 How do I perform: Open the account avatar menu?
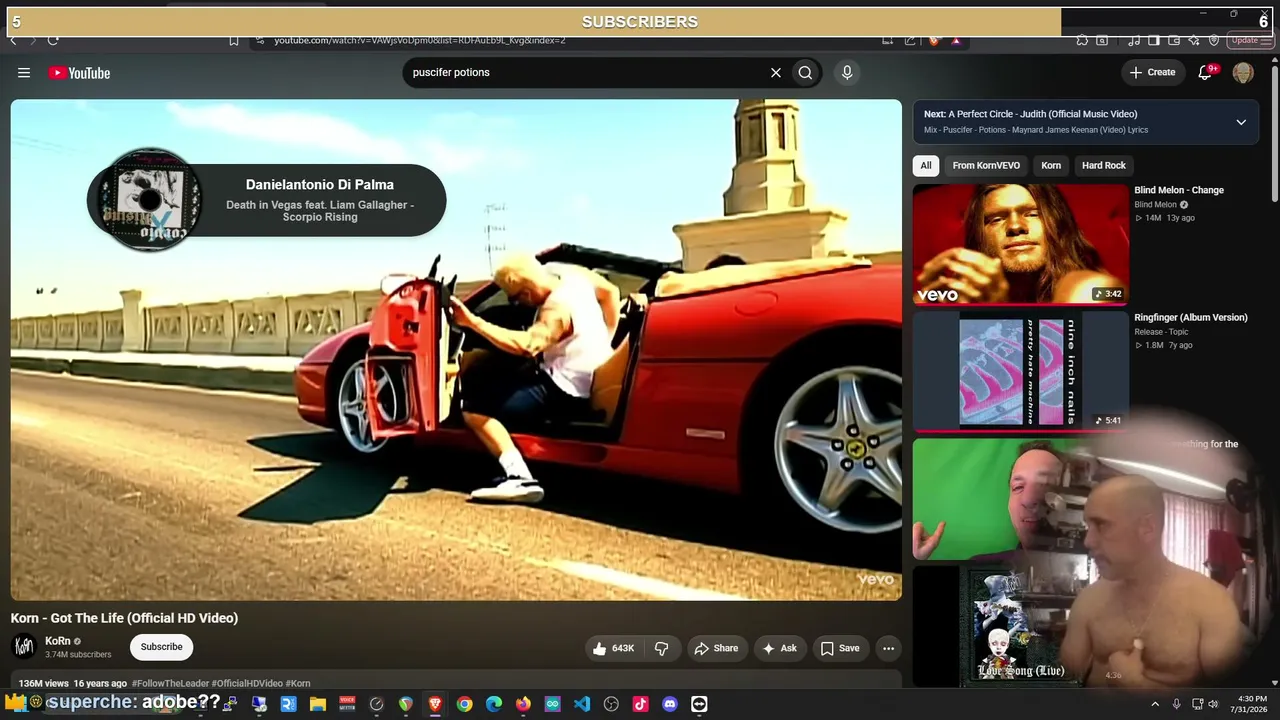coord(1243,72)
